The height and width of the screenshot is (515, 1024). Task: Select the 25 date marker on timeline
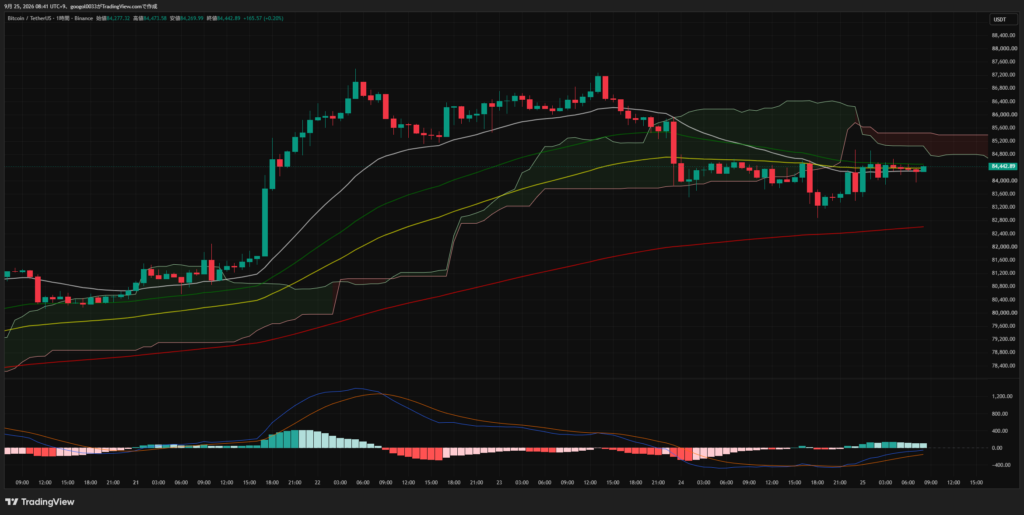tap(863, 482)
